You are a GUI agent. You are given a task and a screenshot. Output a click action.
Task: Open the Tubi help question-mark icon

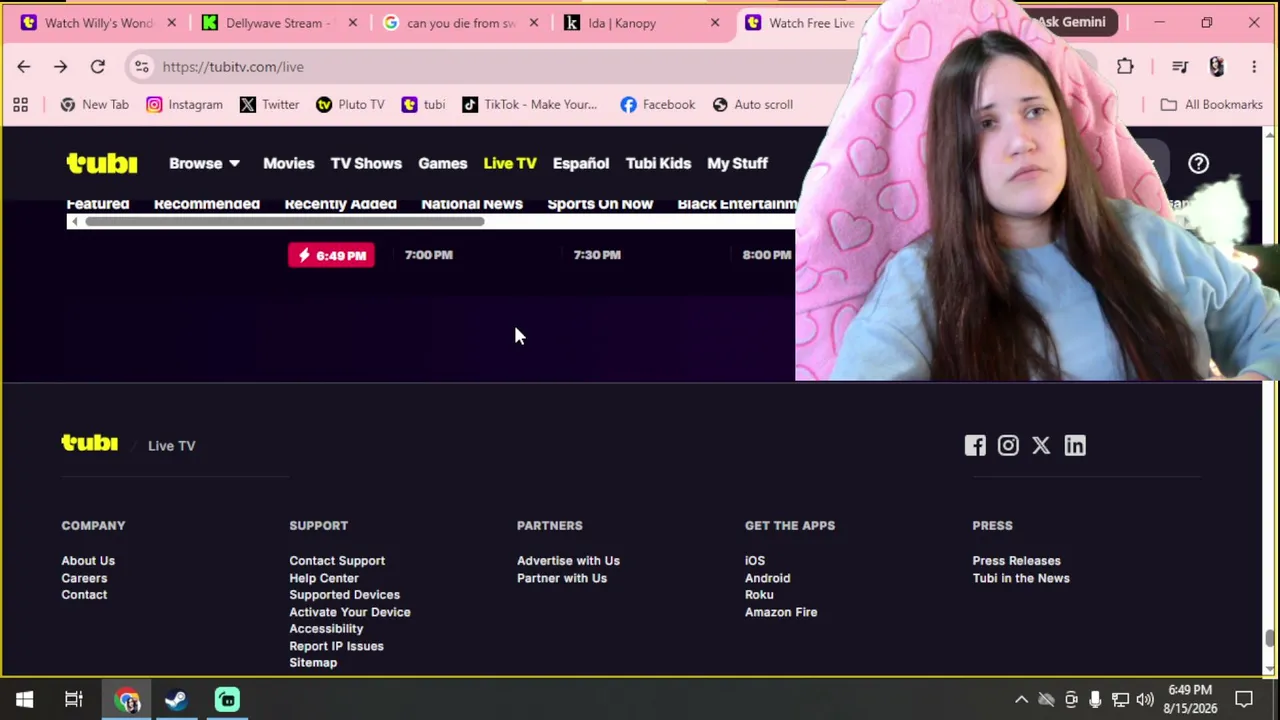[1198, 163]
